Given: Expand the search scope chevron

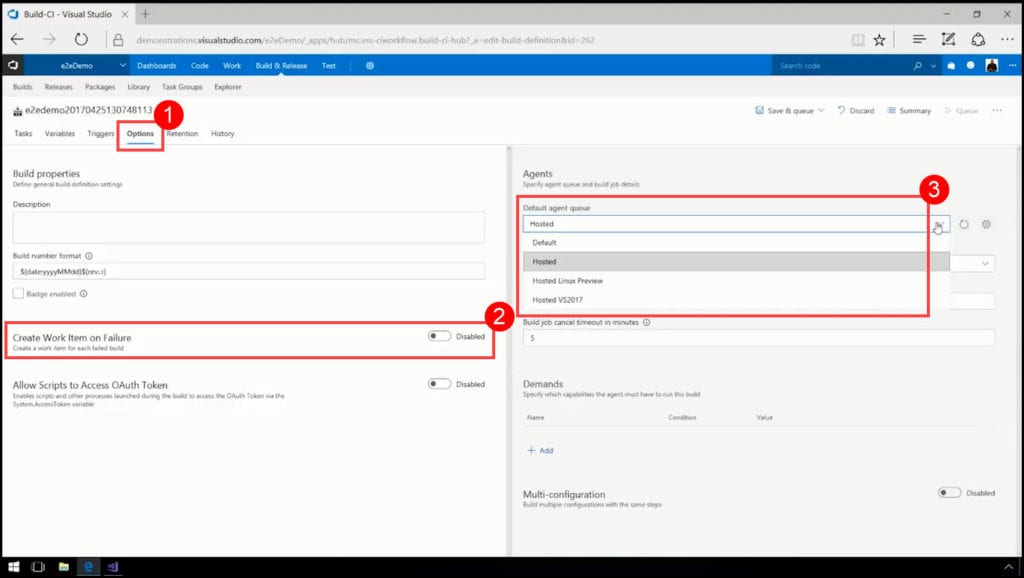Looking at the screenshot, I should tap(933, 66).
